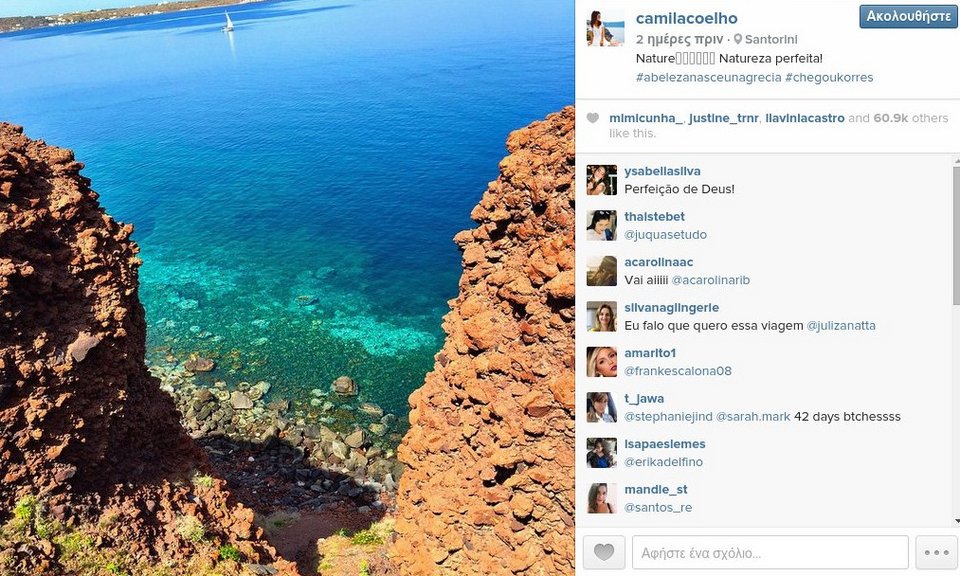960x576 pixels.
Task: Open mention @julizanatta in silvanaglingerie's comment
Action: pos(841,326)
